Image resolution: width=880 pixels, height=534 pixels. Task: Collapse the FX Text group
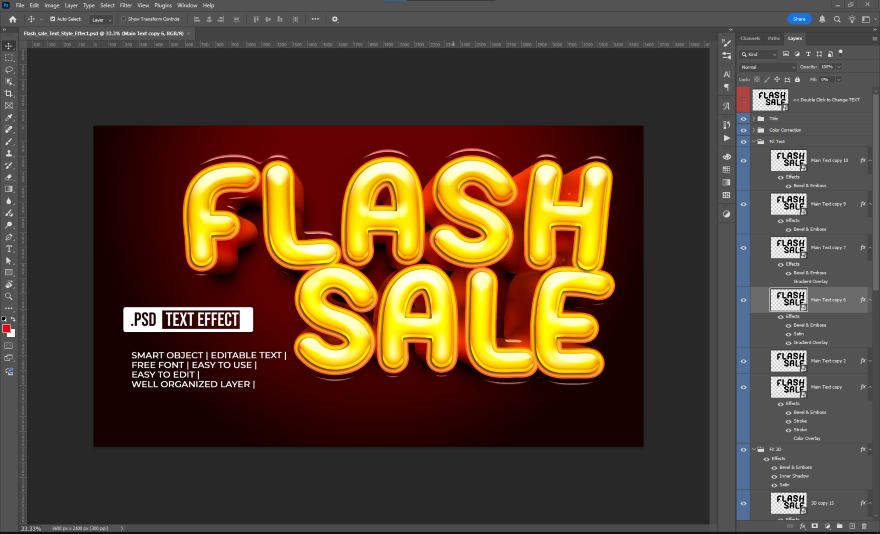tap(754, 142)
